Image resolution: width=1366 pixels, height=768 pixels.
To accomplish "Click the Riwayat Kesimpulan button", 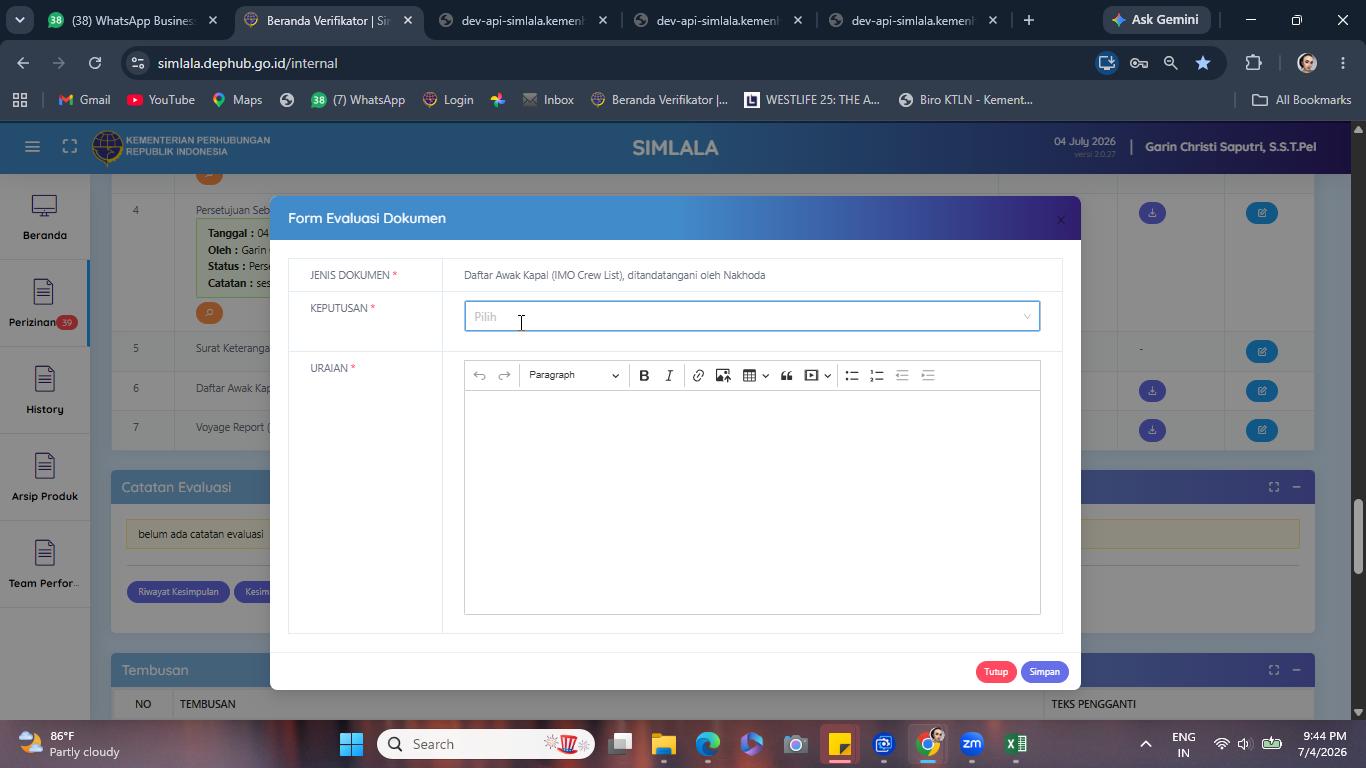I will coord(178,592).
